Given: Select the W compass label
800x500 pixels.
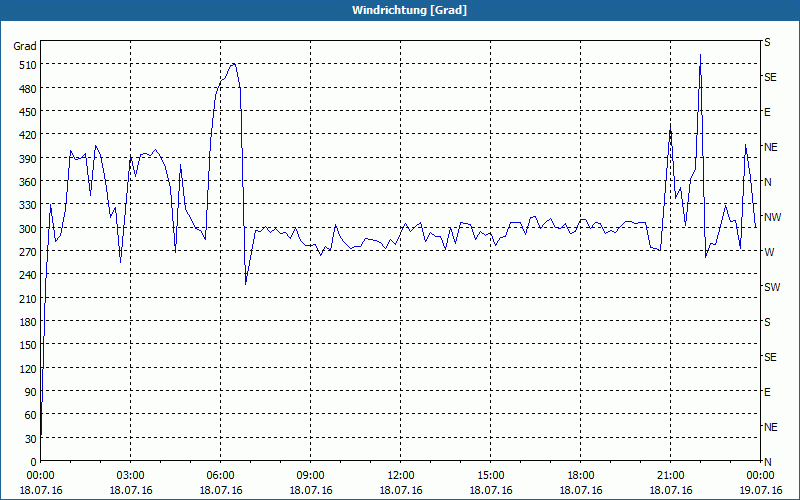Looking at the screenshot, I should coord(769,252).
